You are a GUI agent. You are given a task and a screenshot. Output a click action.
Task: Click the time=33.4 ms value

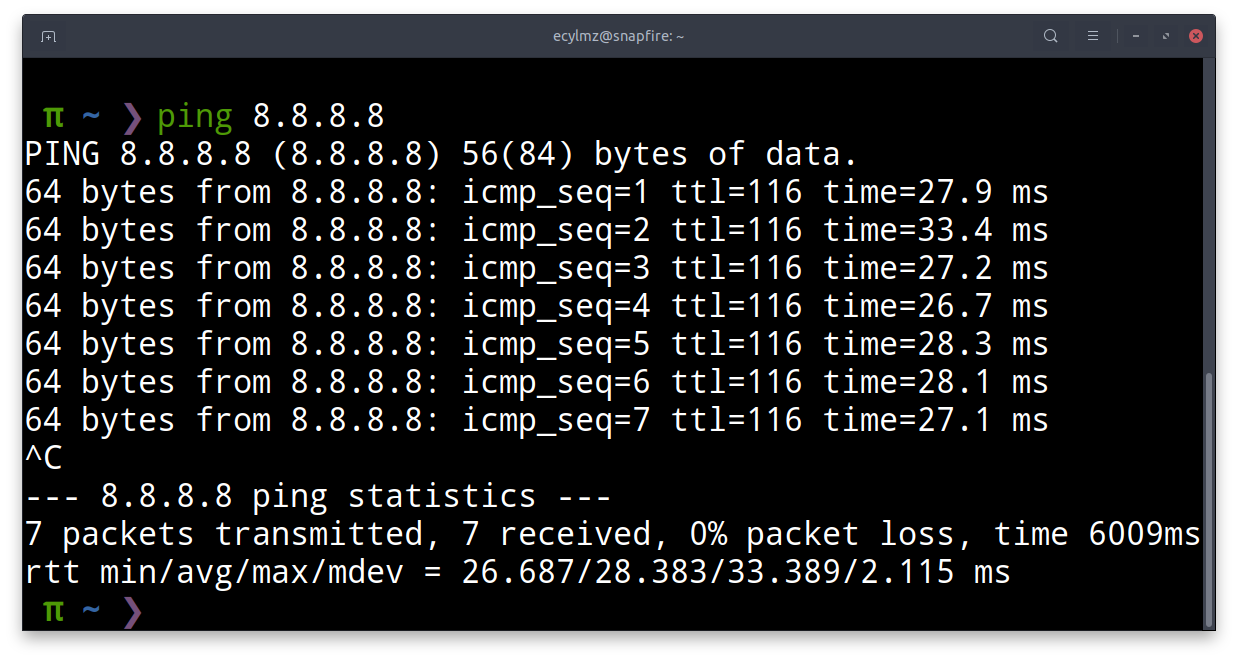click(x=935, y=230)
